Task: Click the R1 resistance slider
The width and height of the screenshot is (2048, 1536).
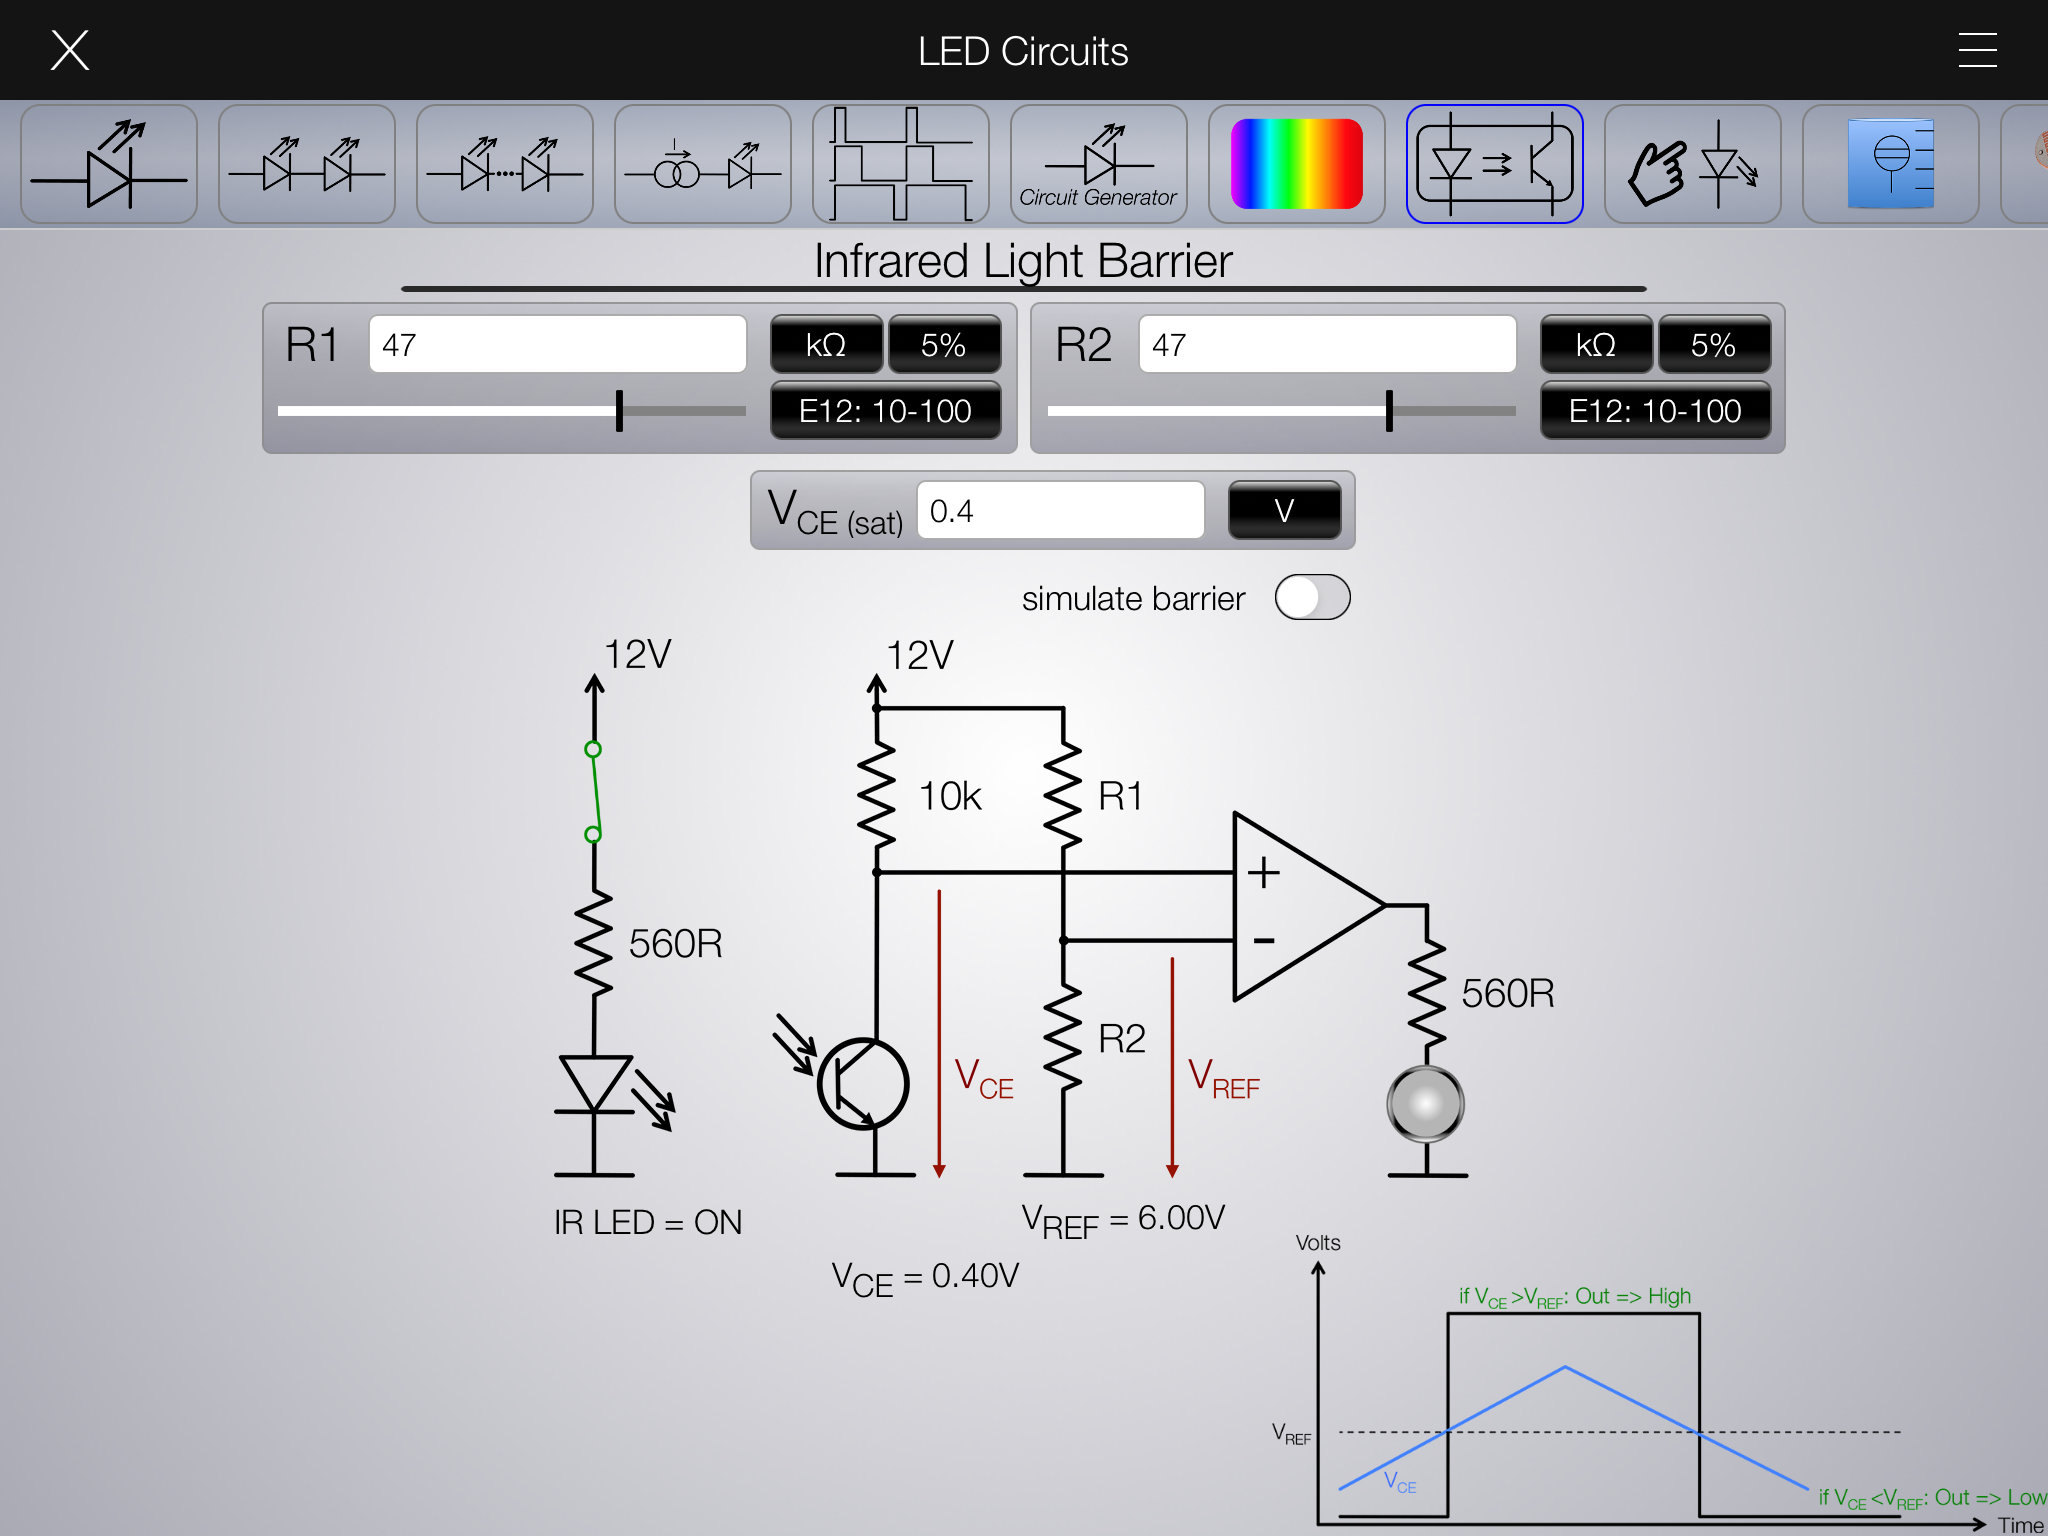Action: 619,411
